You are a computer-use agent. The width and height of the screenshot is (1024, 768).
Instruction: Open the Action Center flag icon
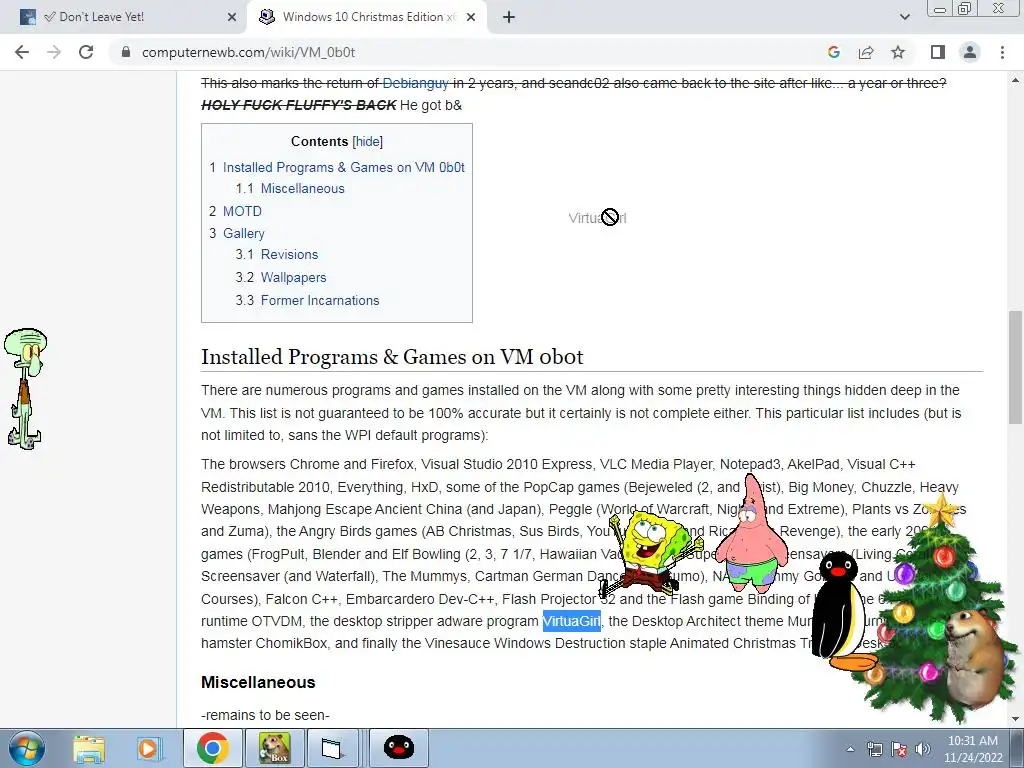tap(899, 749)
